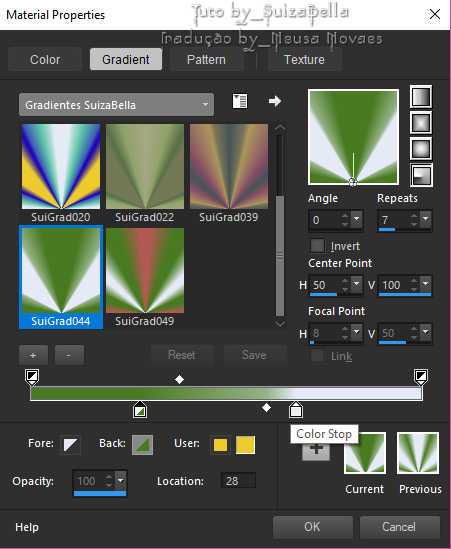Screen dimensions: 451x549
Task: Open the Angle value dropdown arrow
Action: tap(356, 220)
